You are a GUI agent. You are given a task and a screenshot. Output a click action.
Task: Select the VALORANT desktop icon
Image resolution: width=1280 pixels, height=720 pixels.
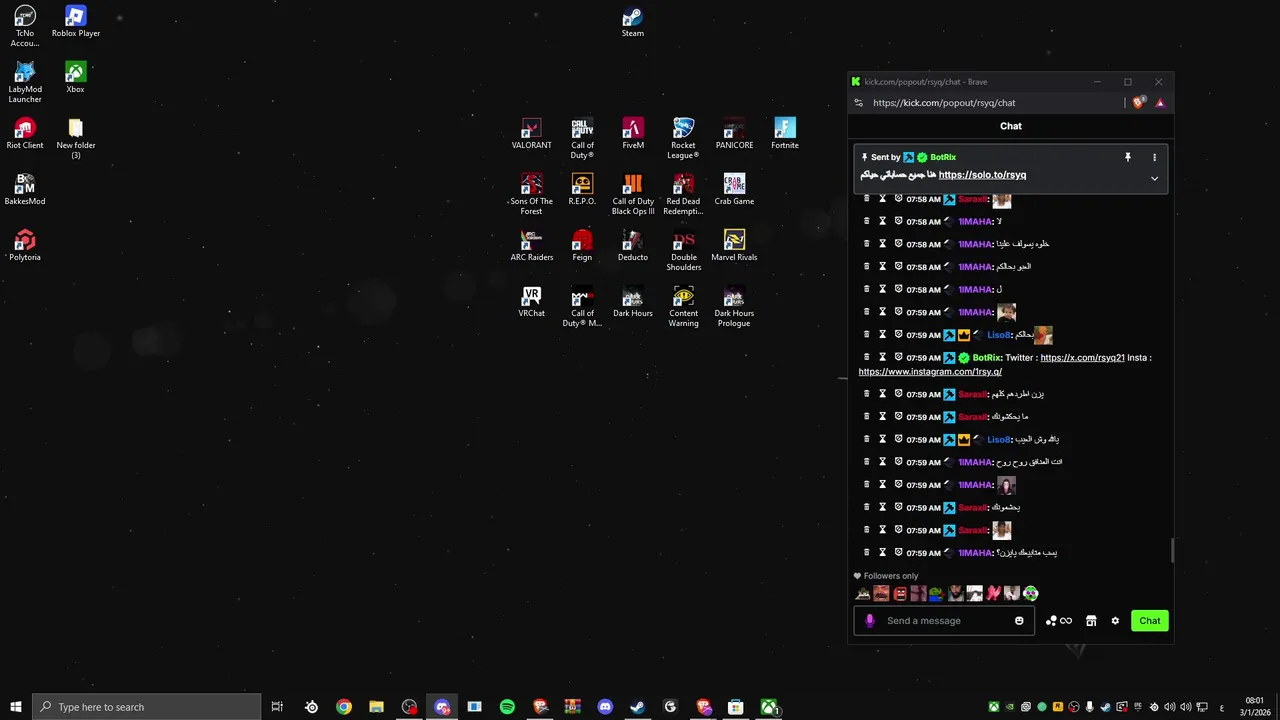(x=531, y=134)
